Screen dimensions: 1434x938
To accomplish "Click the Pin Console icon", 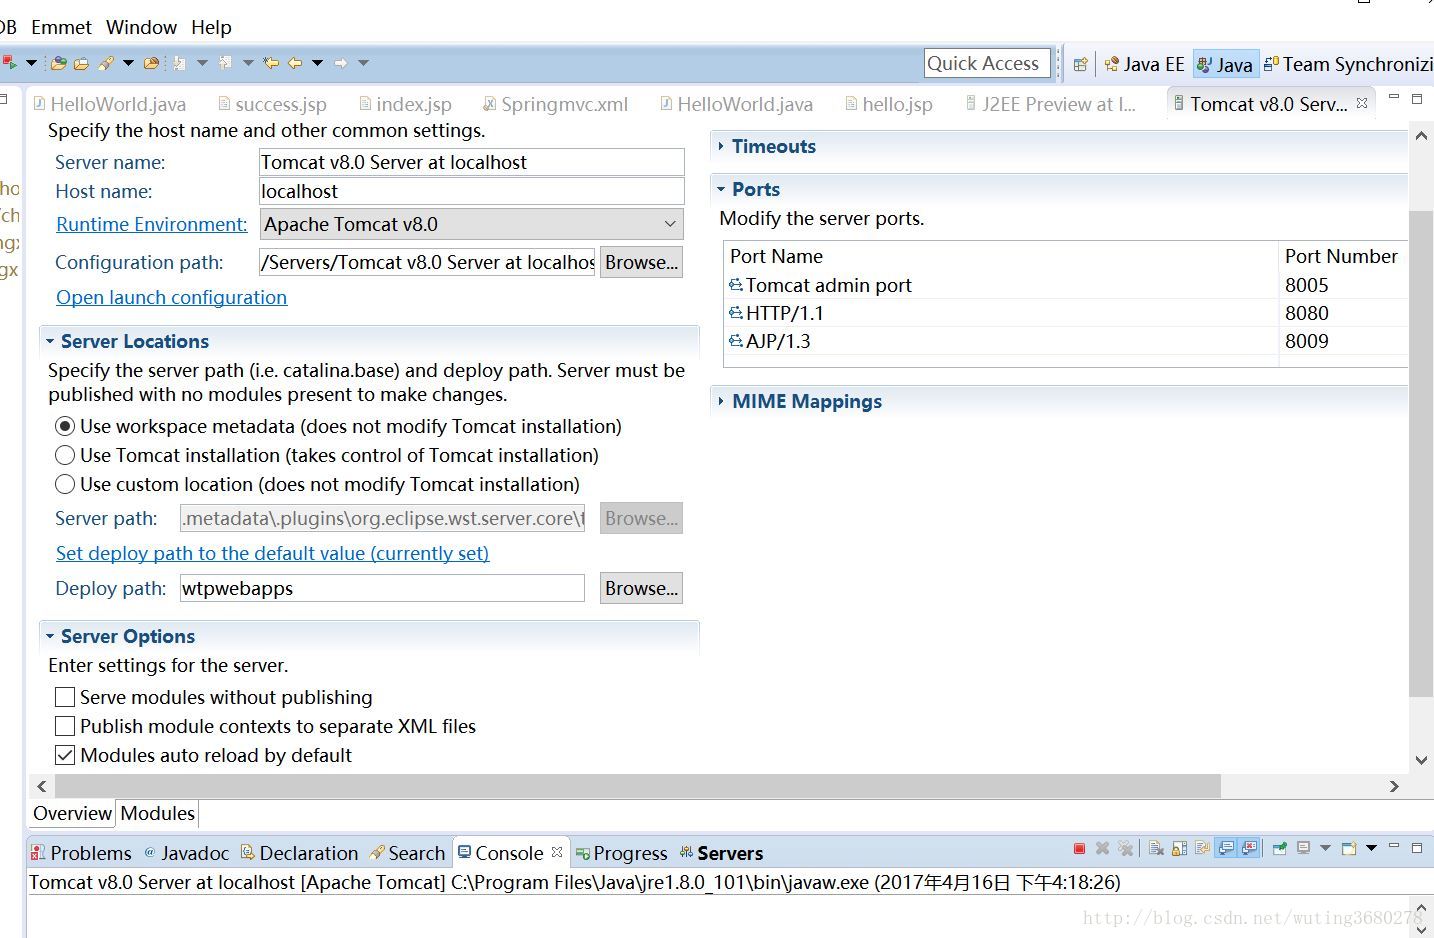I will [1279, 848].
